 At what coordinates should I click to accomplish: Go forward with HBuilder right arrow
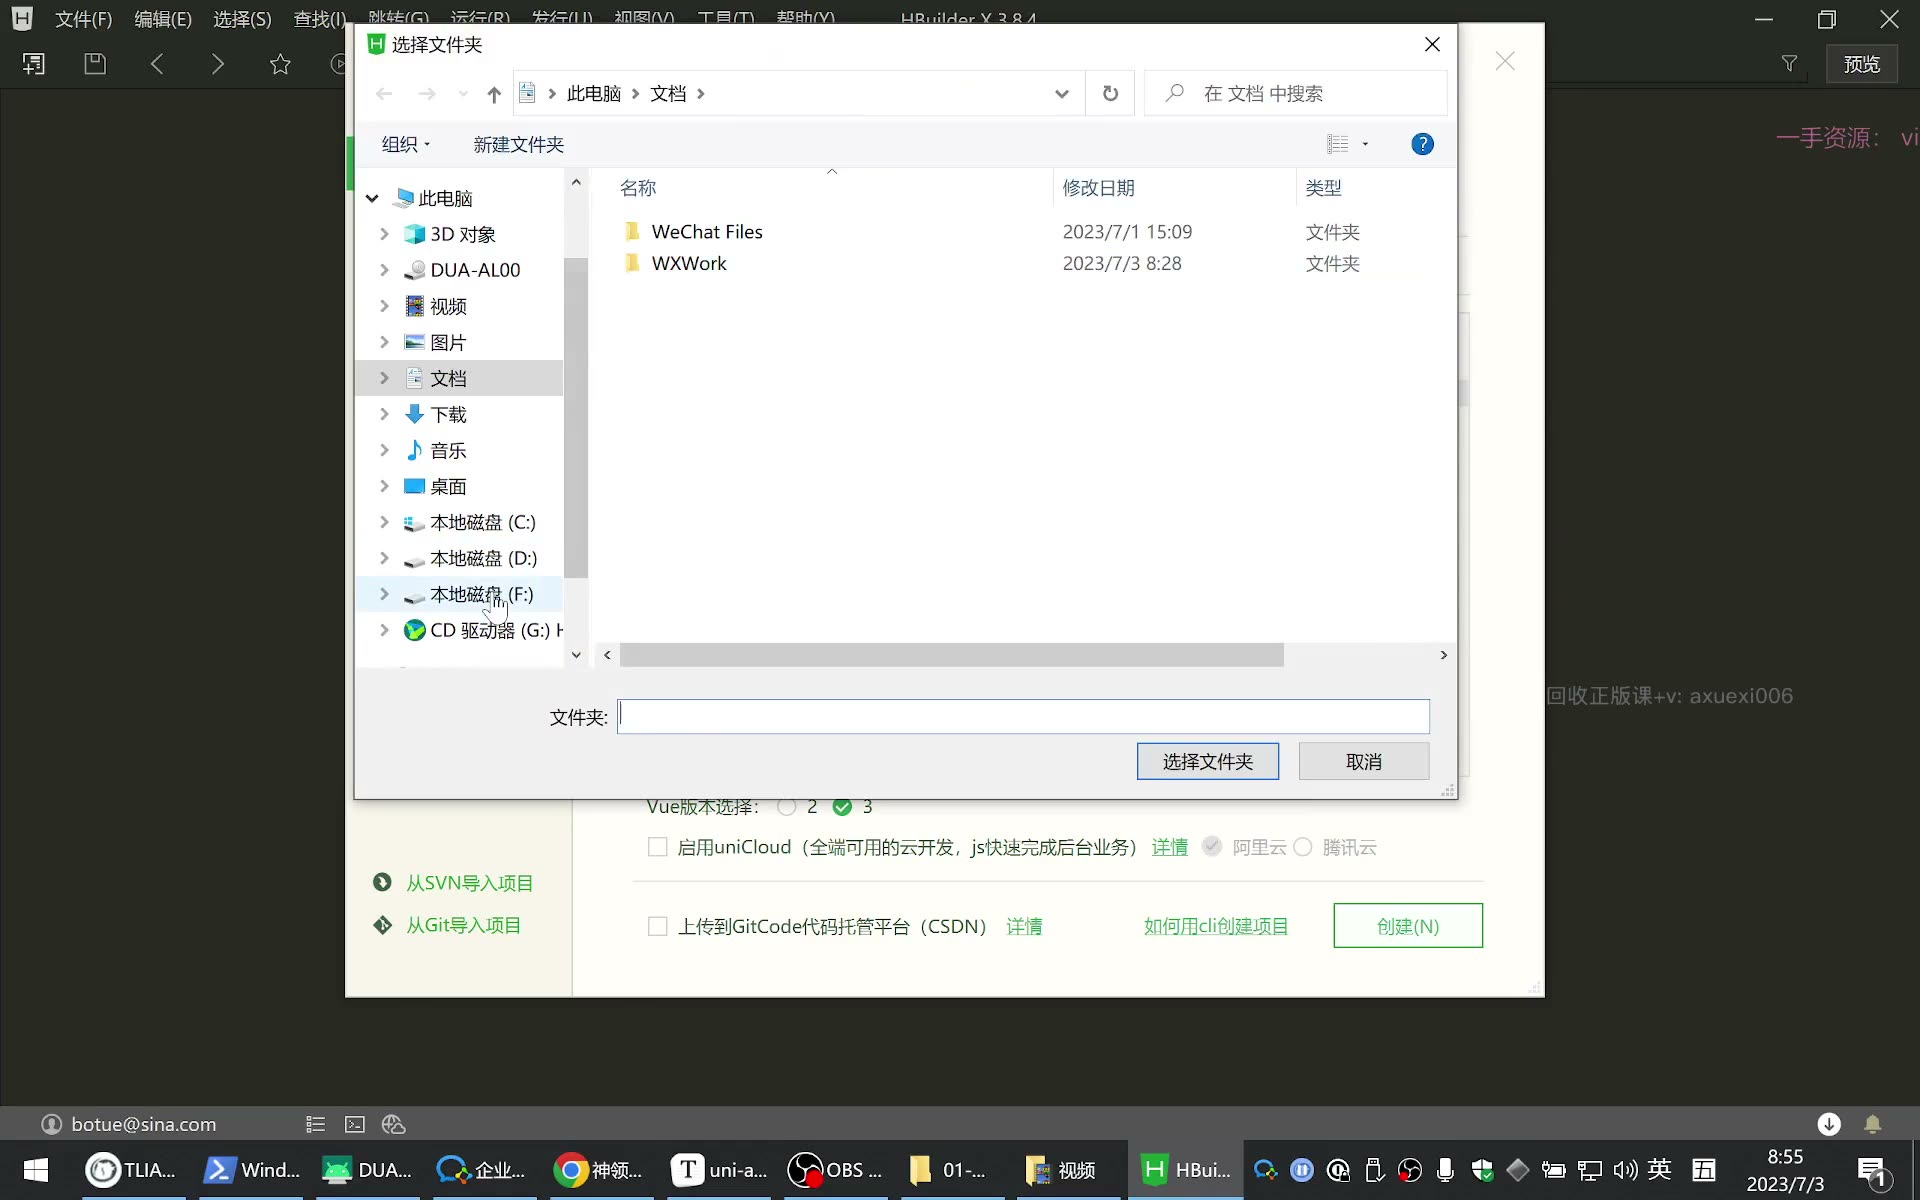[218, 64]
